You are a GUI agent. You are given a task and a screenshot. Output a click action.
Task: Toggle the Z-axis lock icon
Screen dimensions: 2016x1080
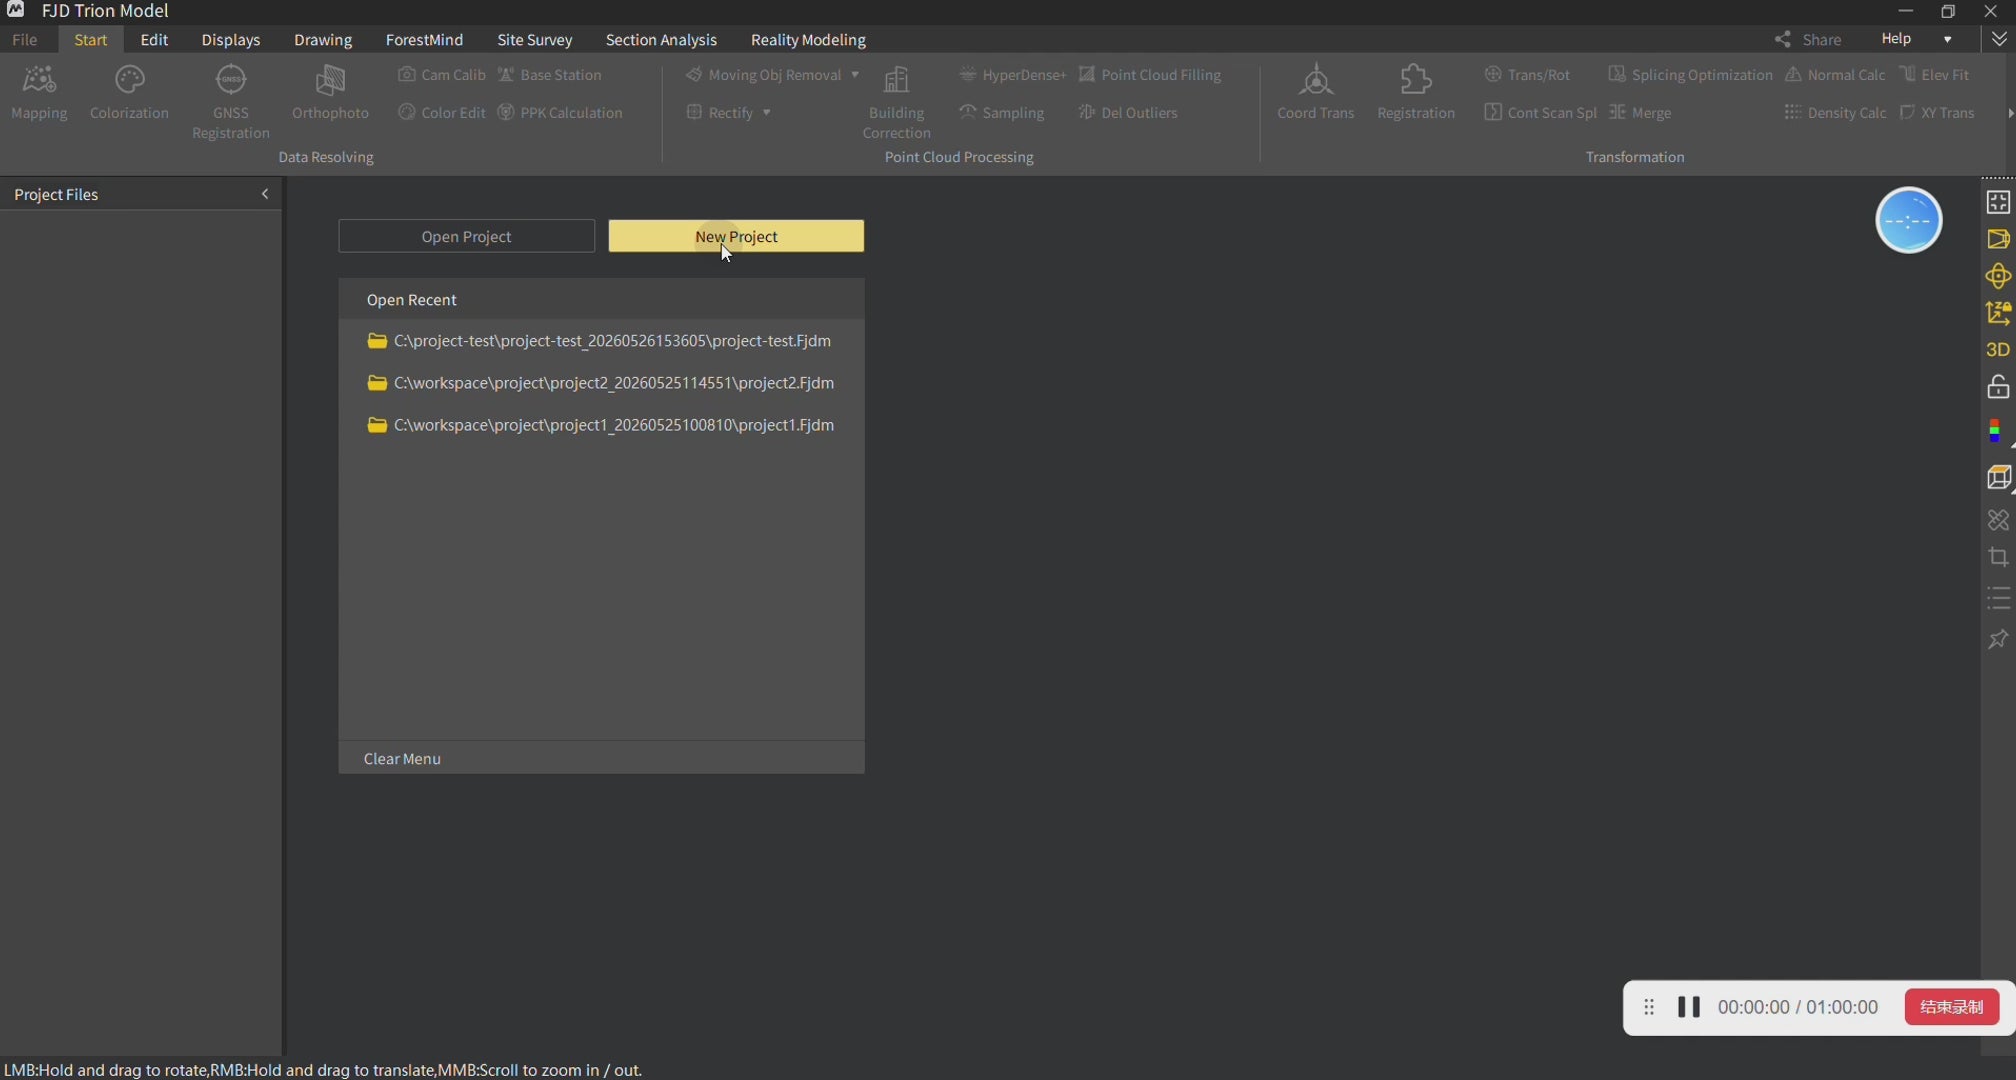pyautogui.click(x=1998, y=313)
